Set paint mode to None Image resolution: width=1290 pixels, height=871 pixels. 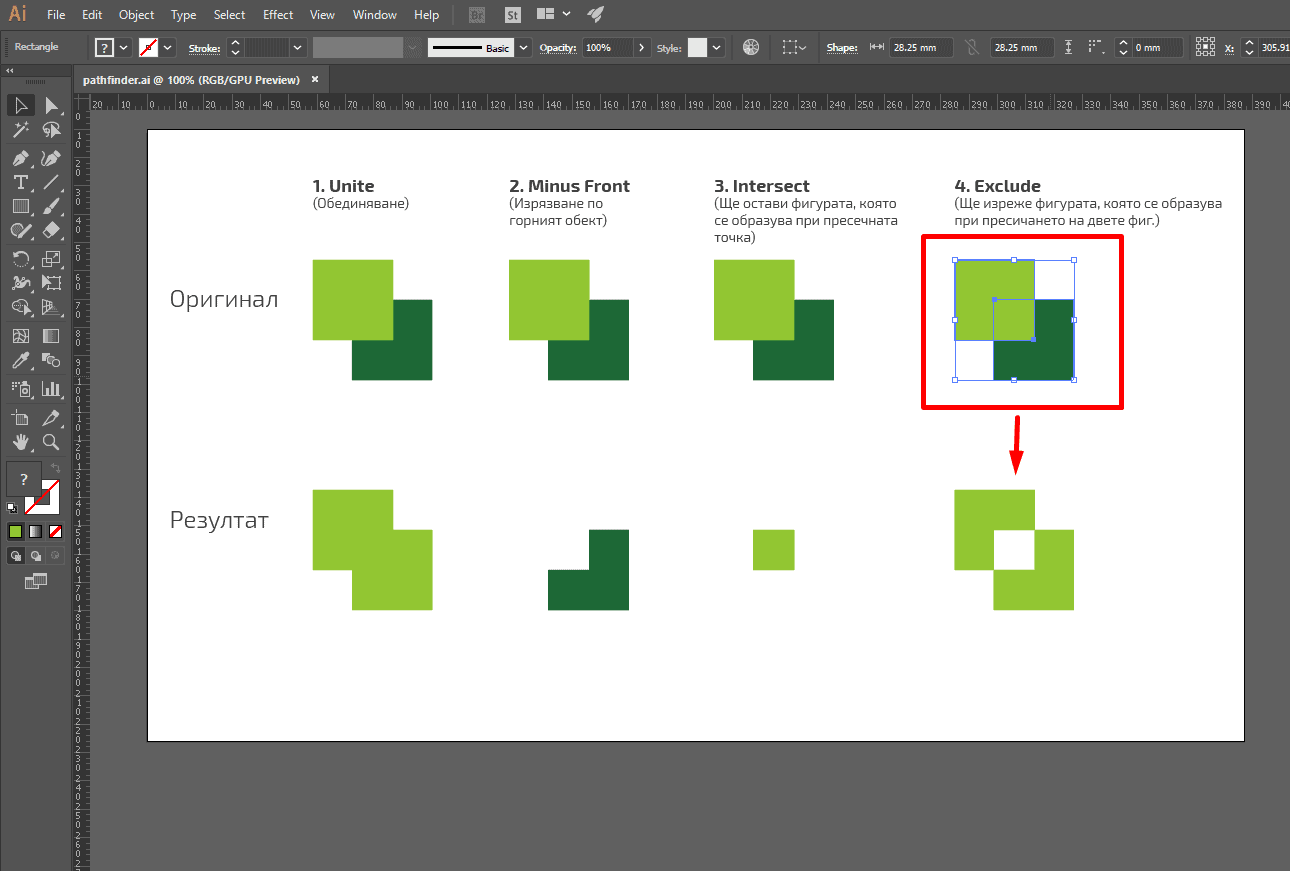tap(56, 531)
